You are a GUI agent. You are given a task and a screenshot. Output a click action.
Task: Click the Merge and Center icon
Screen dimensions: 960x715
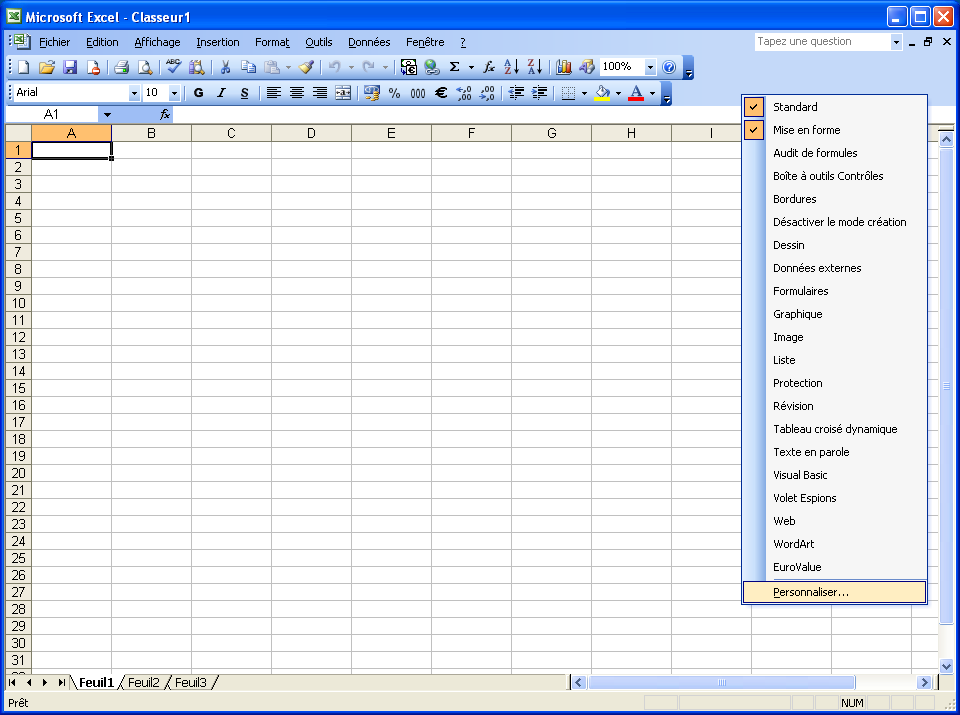coord(343,93)
